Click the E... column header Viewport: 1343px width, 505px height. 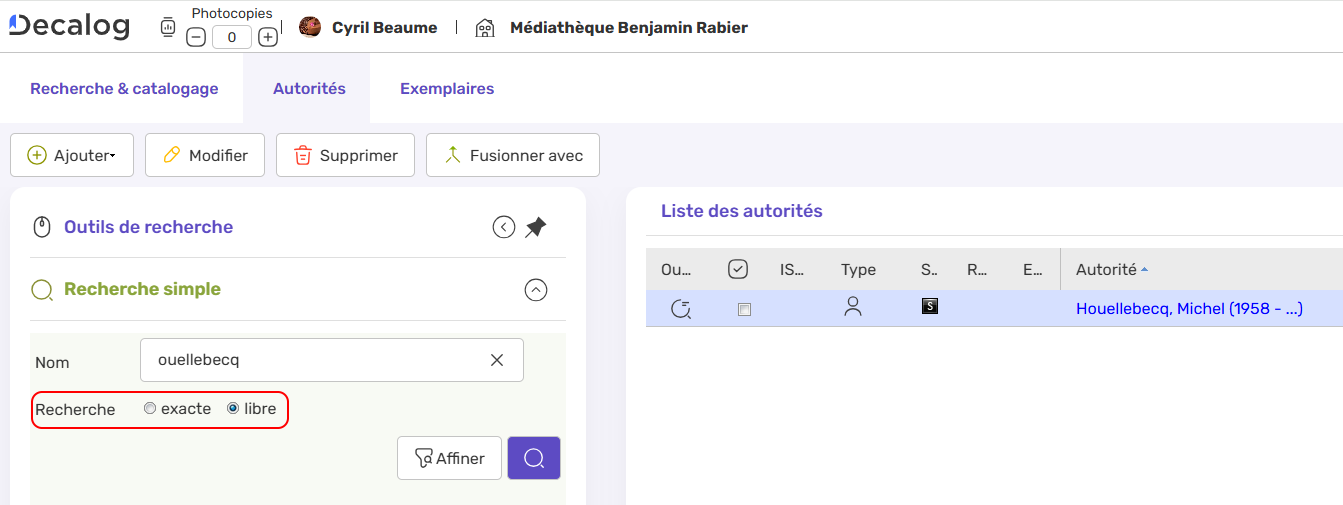coord(1032,269)
